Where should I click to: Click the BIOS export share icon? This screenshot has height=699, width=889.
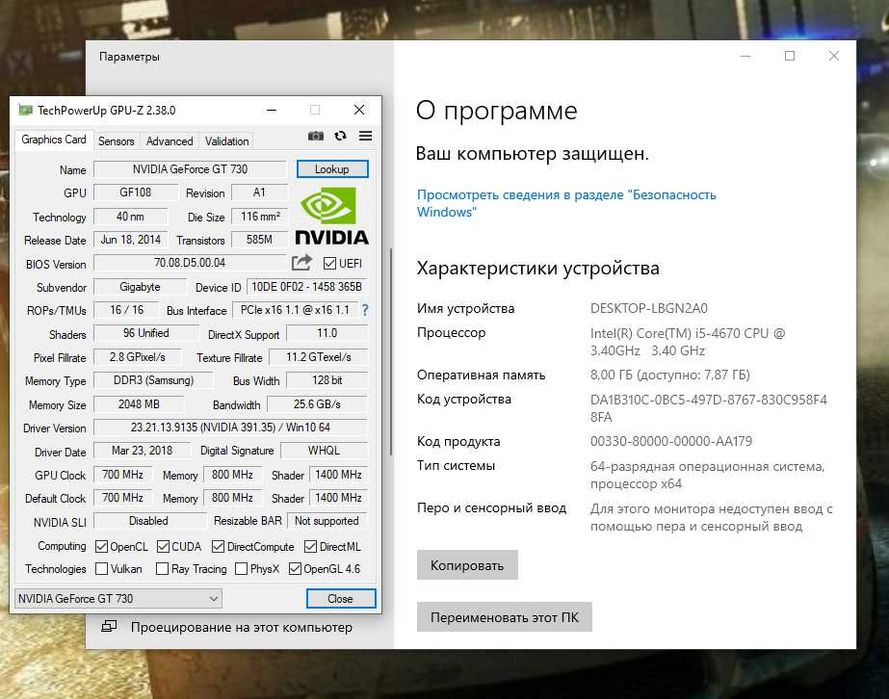tap(302, 262)
